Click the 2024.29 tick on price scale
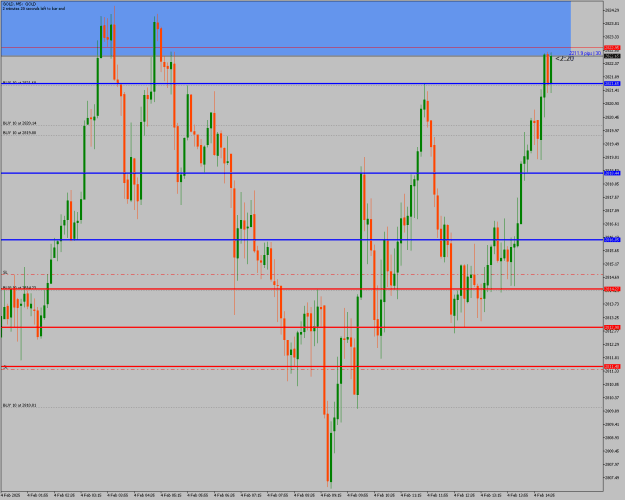Screen dimensions: 625x500 (x=611, y=10)
